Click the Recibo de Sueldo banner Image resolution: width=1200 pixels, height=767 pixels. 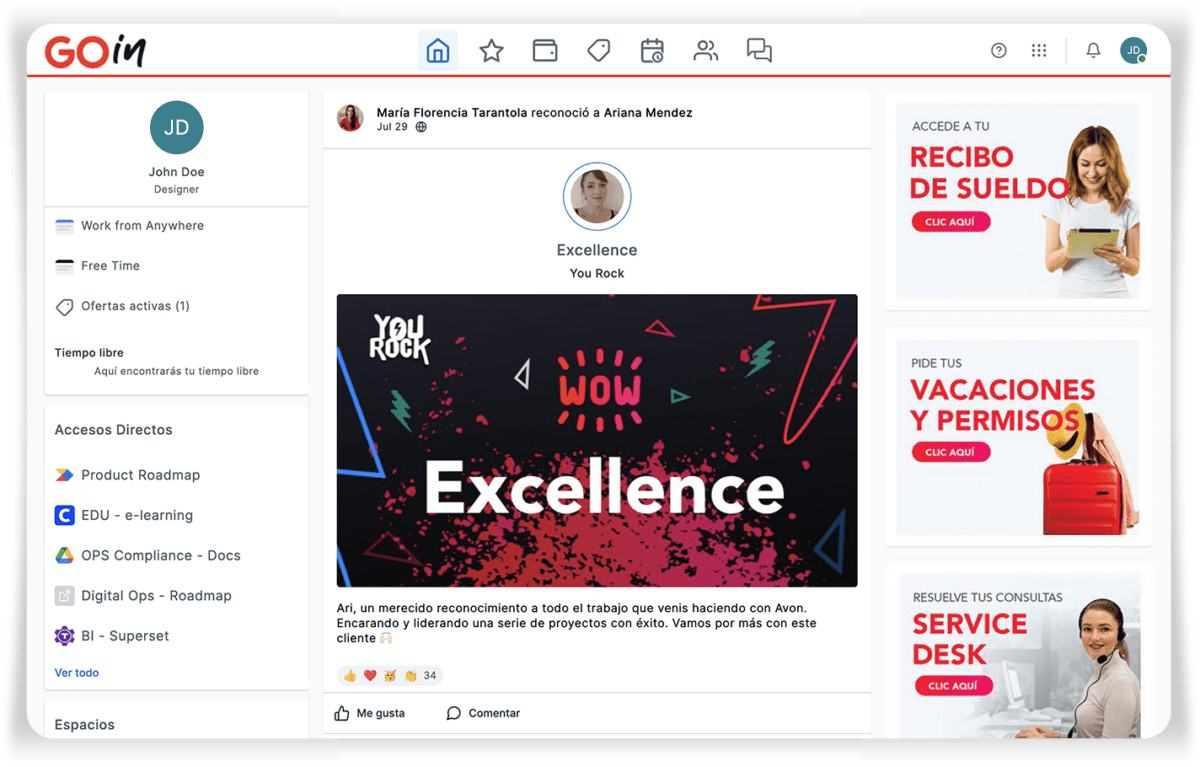point(1018,201)
